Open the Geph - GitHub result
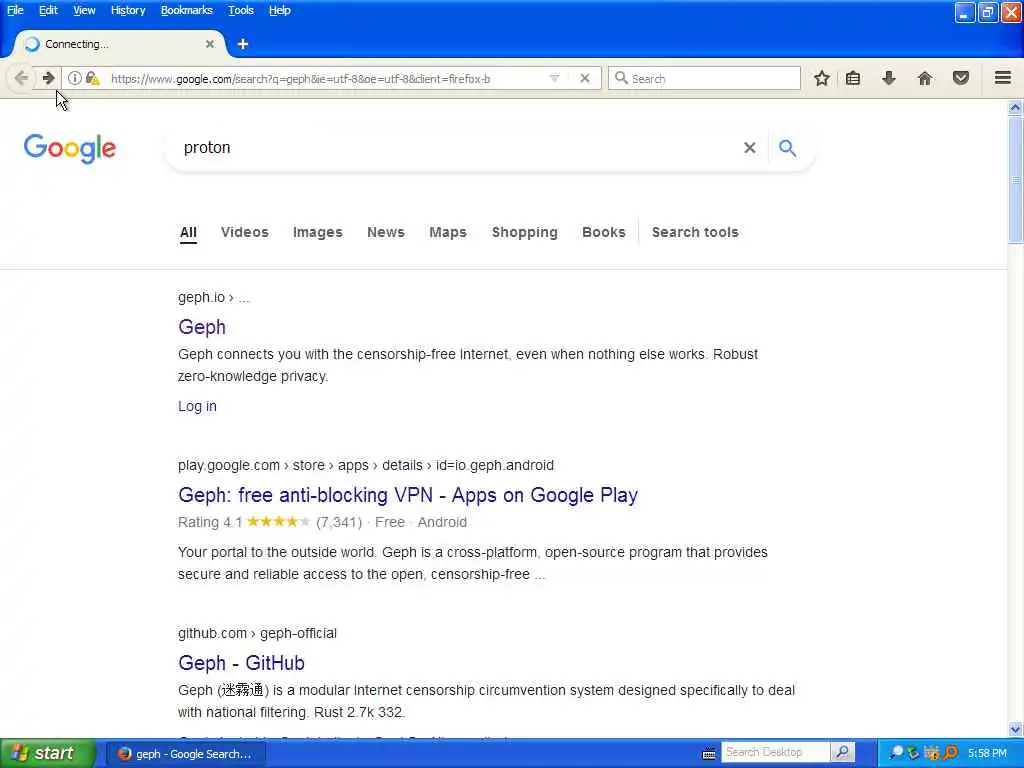Viewport: 1024px width, 768px height. (x=241, y=663)
